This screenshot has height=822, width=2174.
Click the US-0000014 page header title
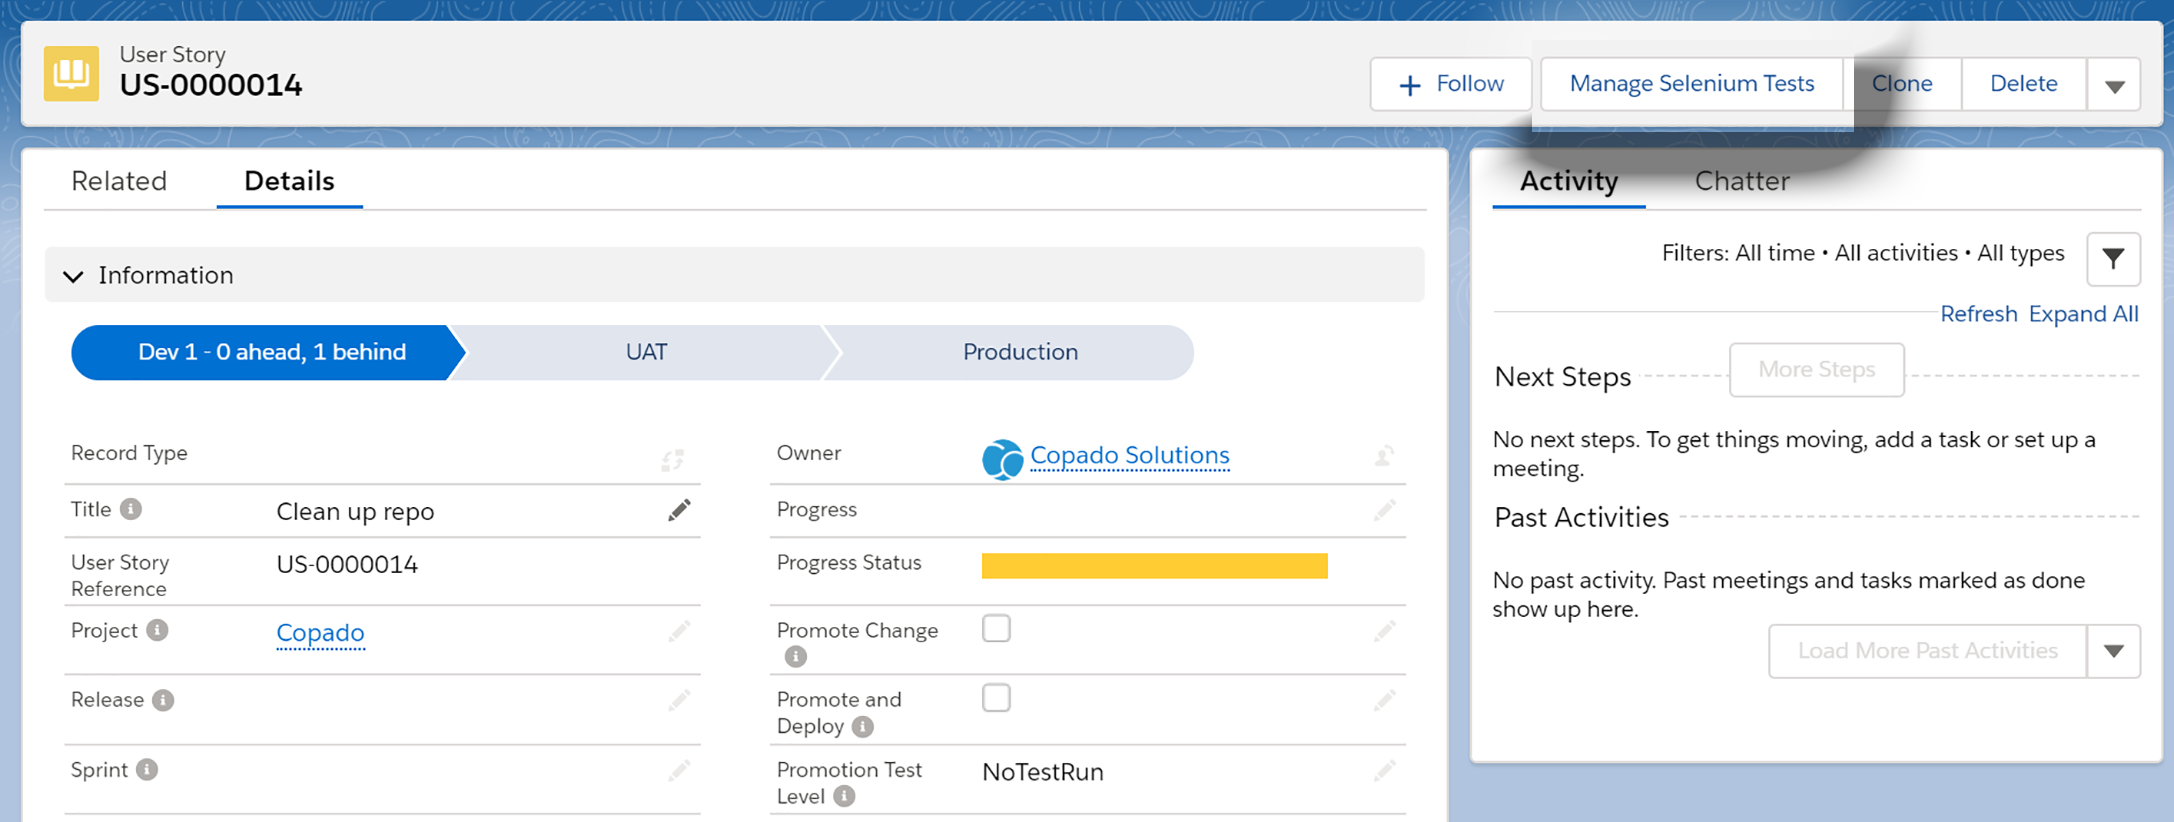211,85
